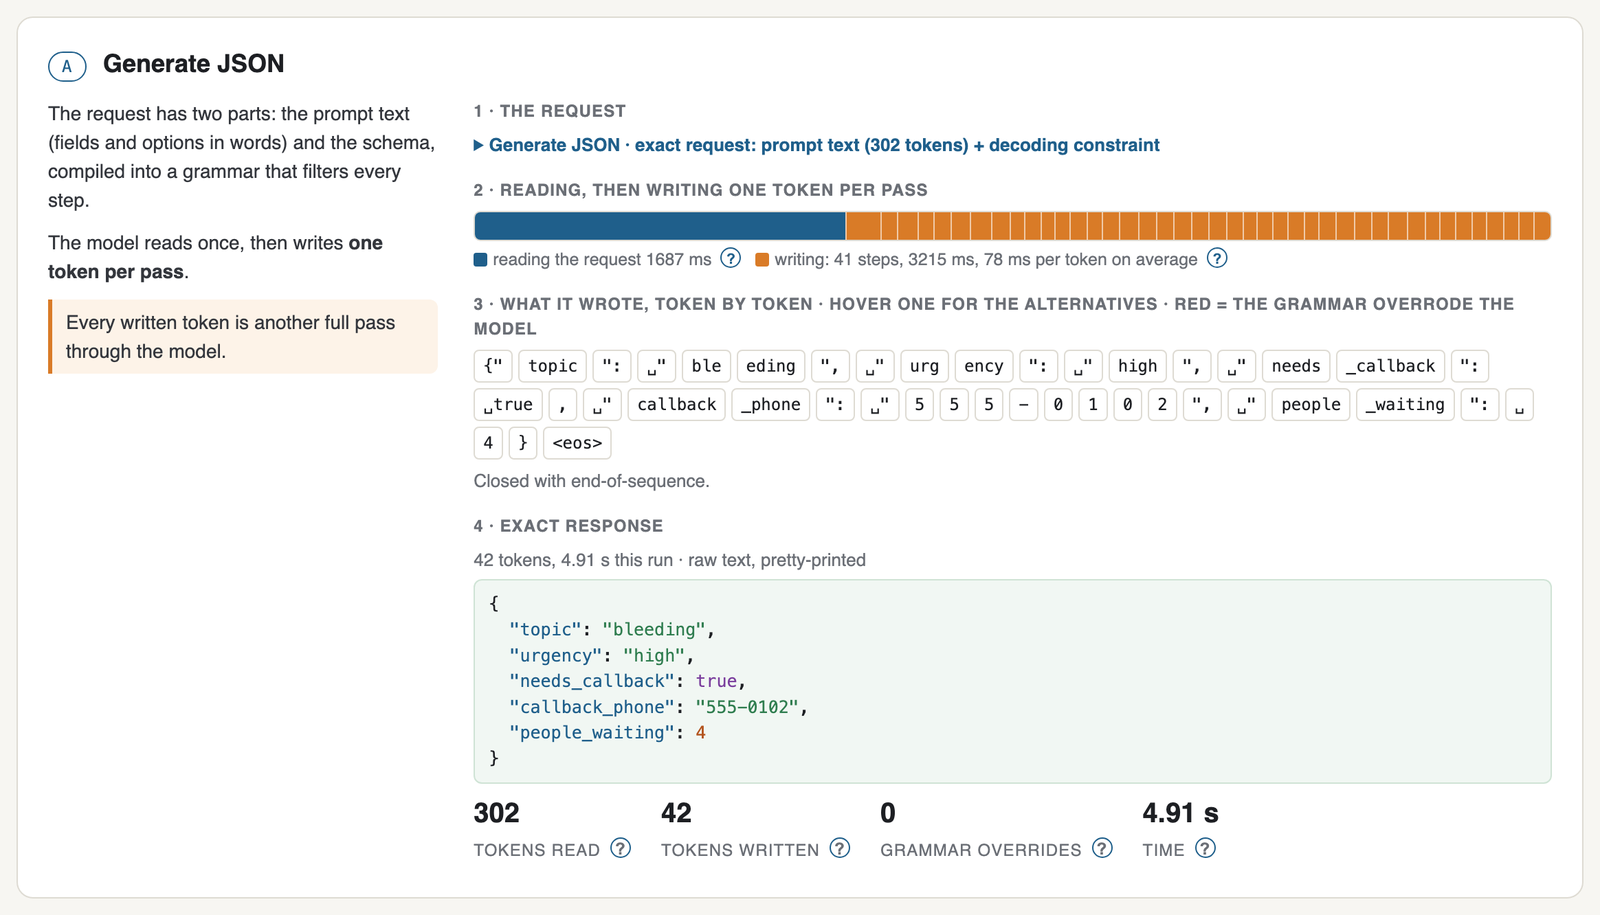
Task: Select the 'urg' token chip
Action: [x=924, y=366]
